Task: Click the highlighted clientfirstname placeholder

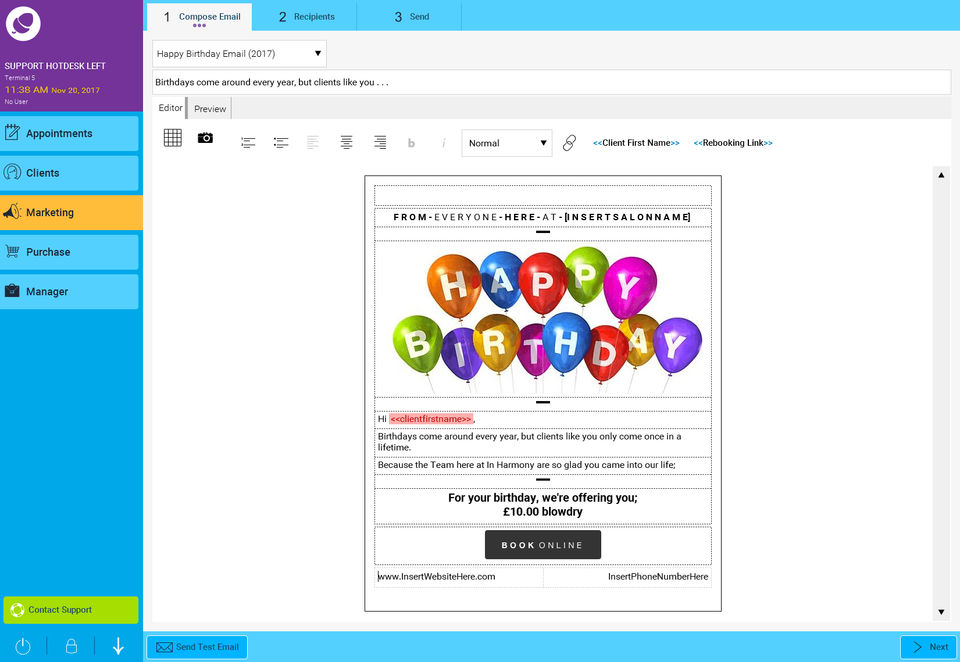Action: tap(431, 419)
